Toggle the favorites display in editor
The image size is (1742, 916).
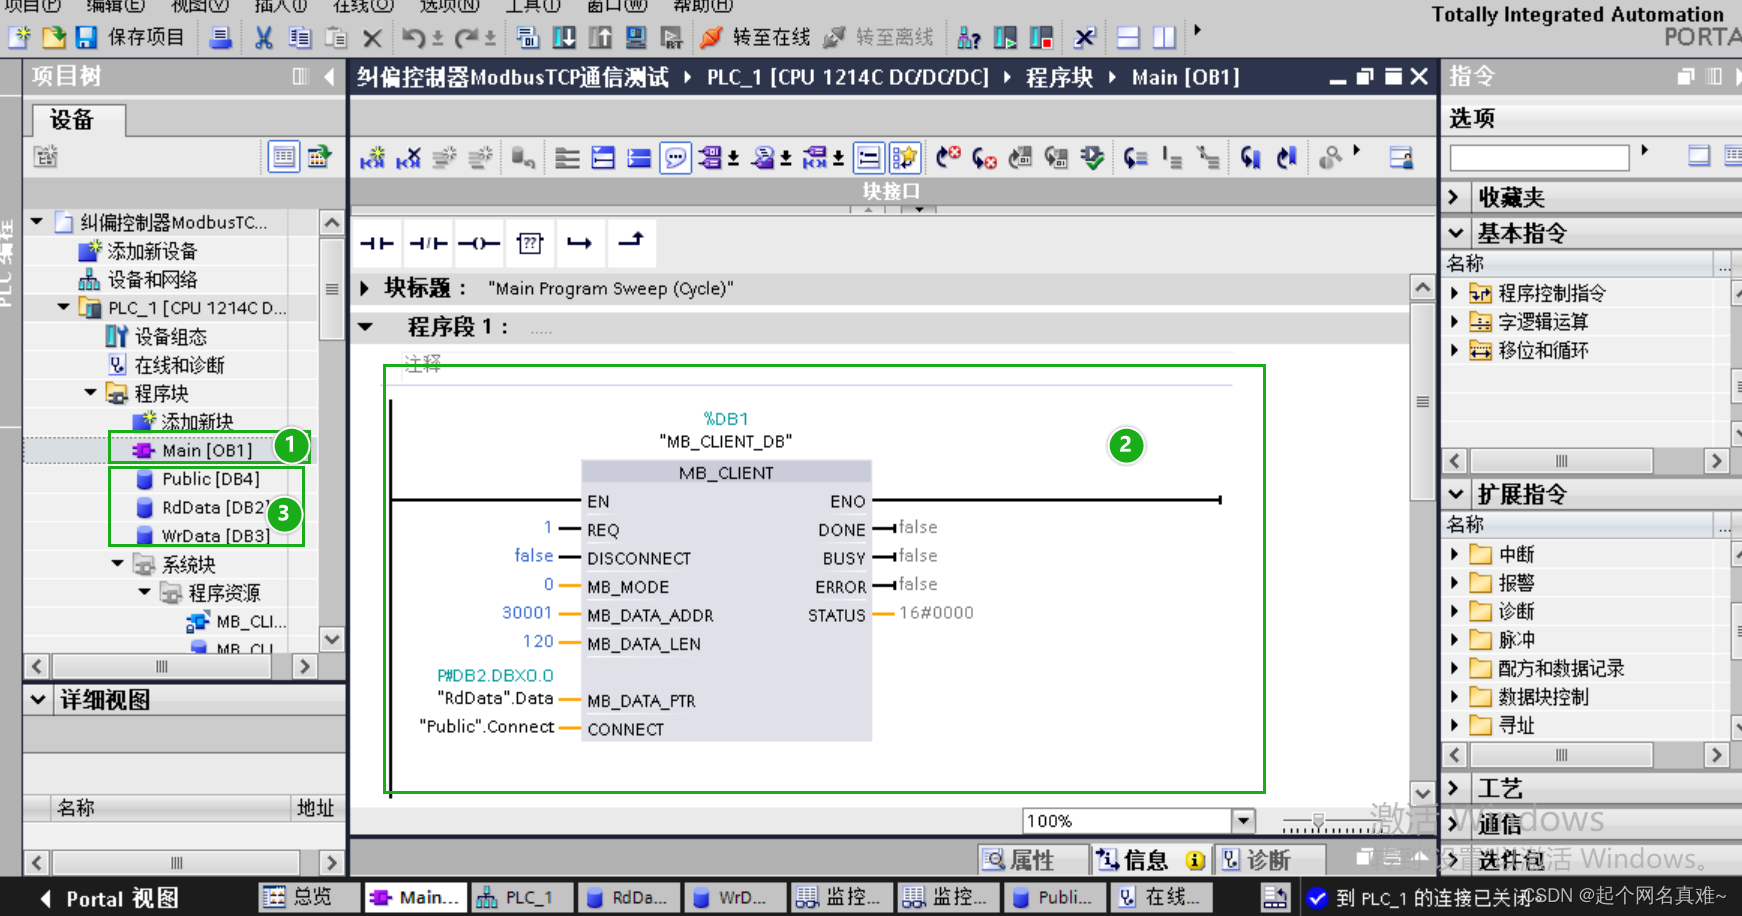[x=904, y=158]
